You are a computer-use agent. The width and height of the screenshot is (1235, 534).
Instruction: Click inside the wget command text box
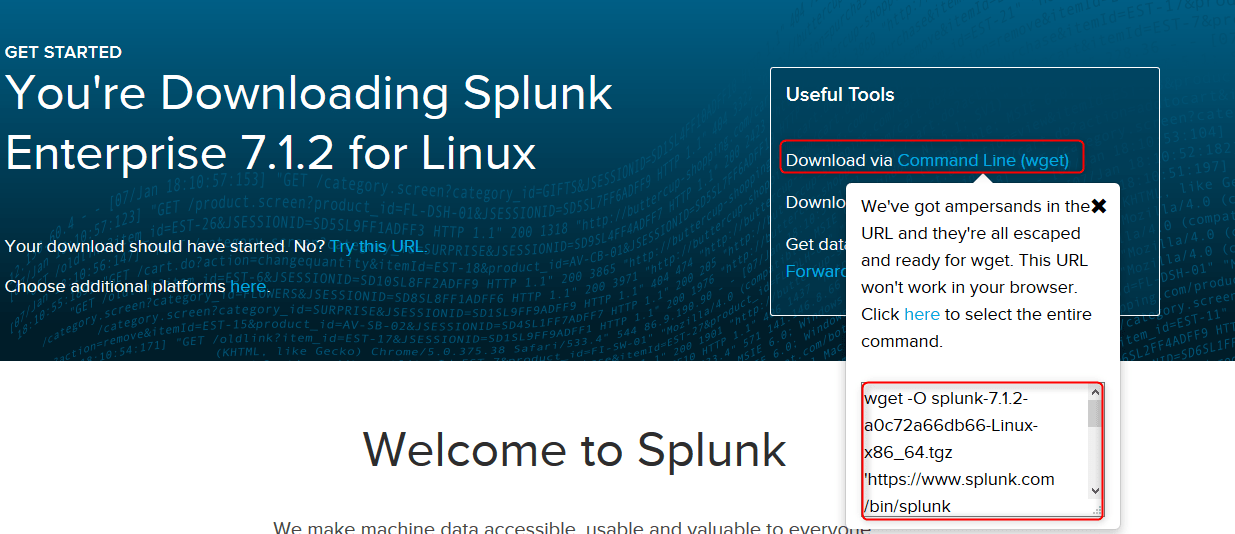pos(975,451)
